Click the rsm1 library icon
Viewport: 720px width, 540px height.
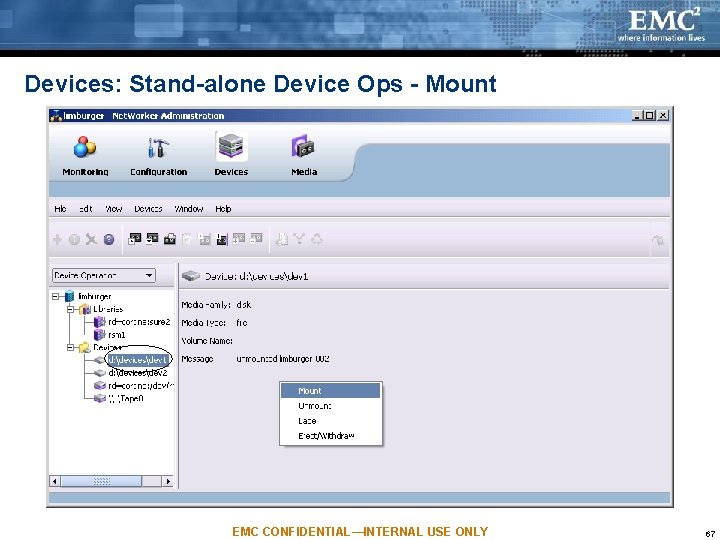tap(100, 335)
